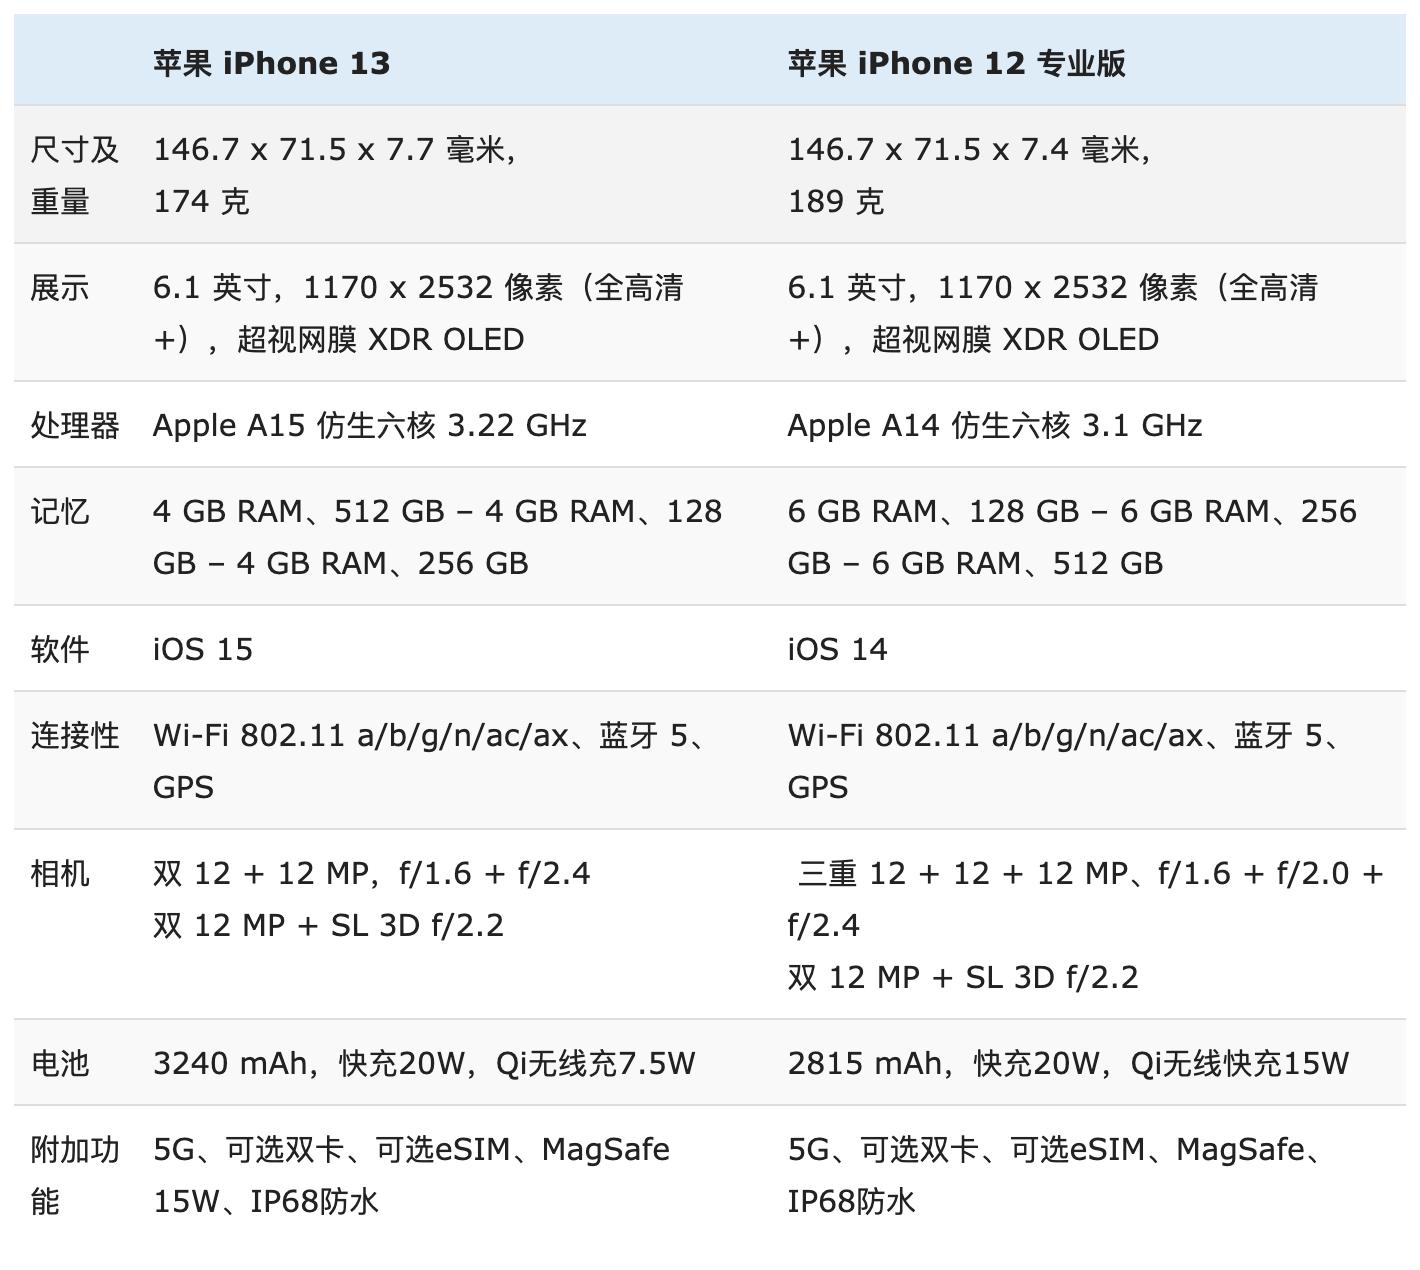Click the 3240 mAh battery cell
This screenshot has height=1270, width=1420.
[424, 1063]
